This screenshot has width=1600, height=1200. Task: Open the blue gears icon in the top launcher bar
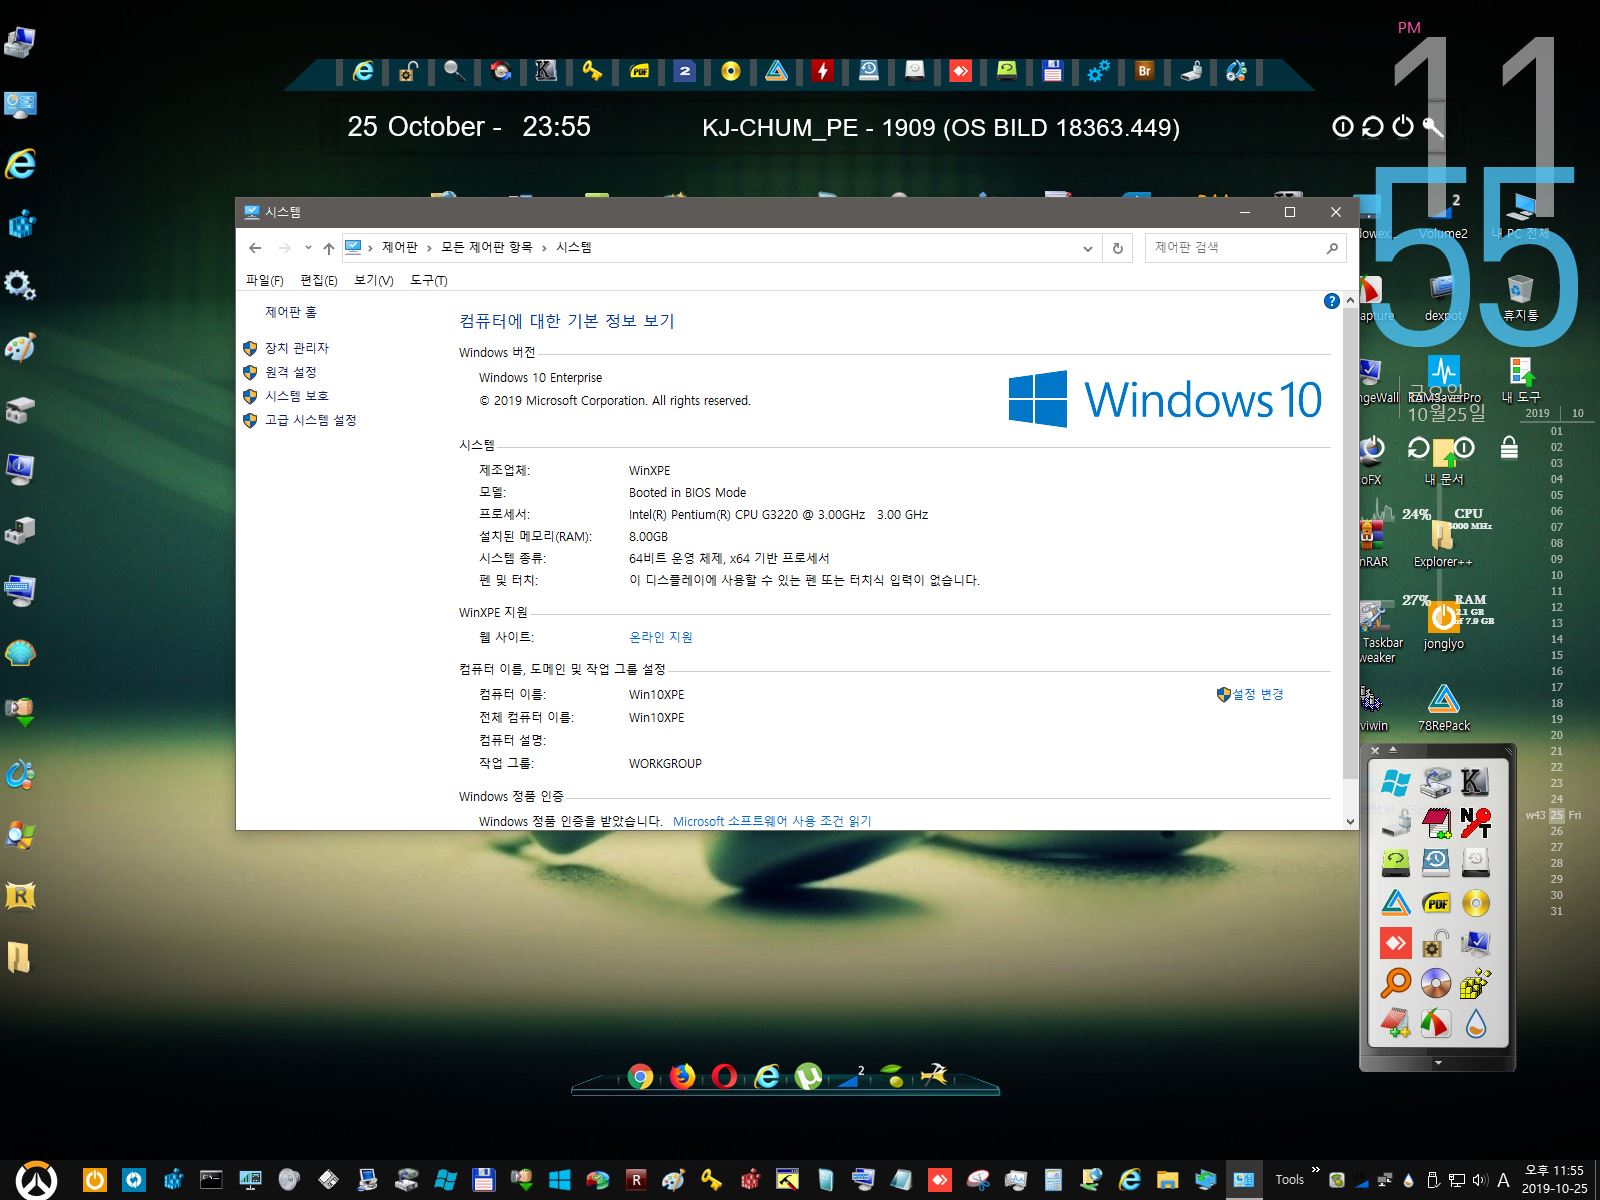pyautogui.click(x=1099, y=71)
